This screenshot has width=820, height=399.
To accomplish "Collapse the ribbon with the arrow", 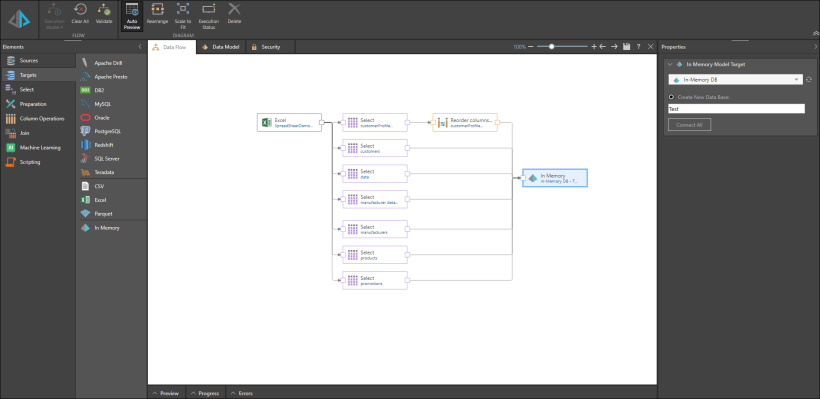I will pyautogui.click(x=815, y=33).
